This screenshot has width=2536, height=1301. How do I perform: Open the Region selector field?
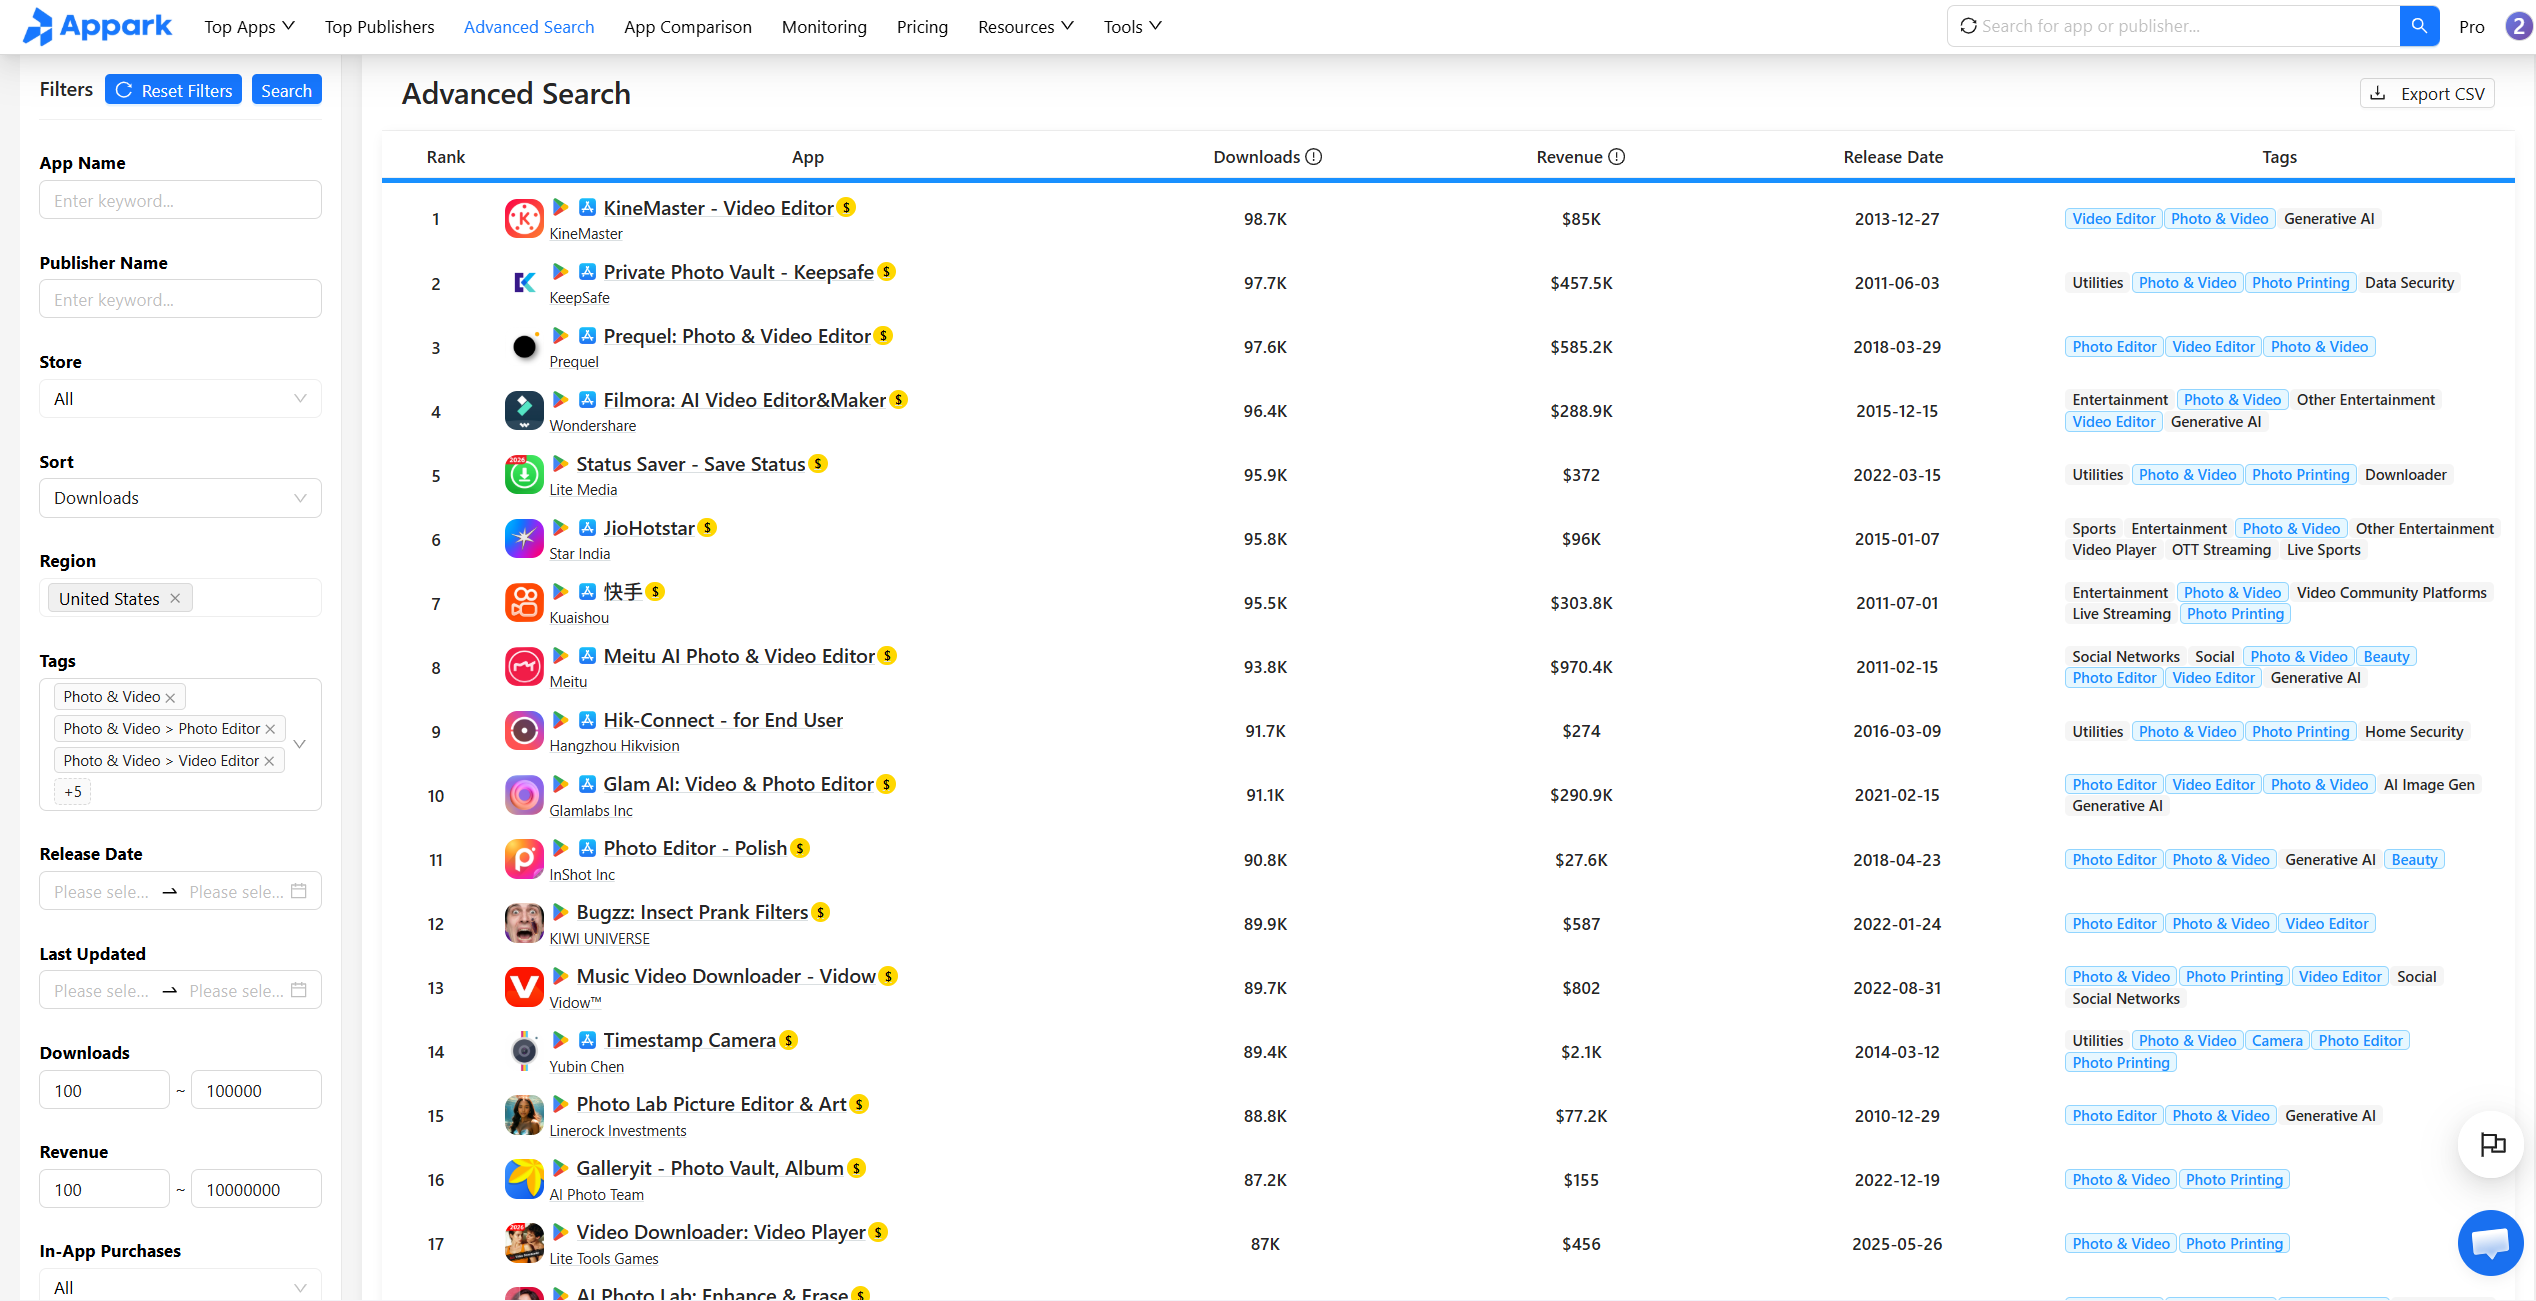point(180,598)
